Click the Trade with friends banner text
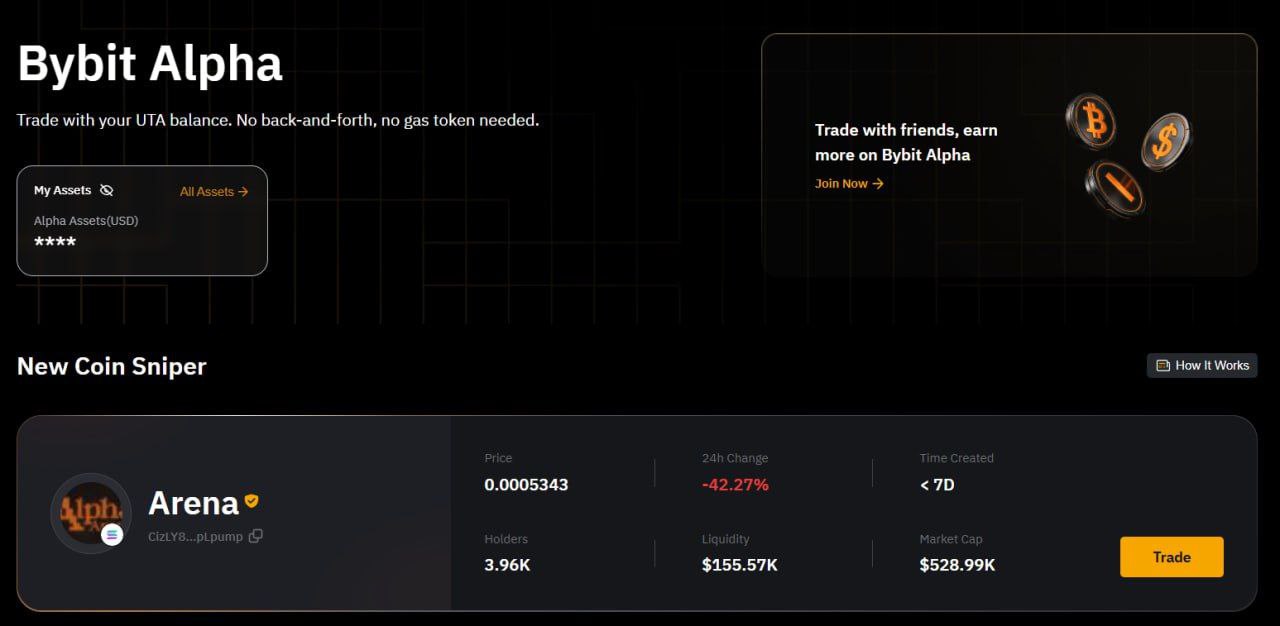Image resolution: width=1280 pixels, height=626 pixels. click(905, 142)
